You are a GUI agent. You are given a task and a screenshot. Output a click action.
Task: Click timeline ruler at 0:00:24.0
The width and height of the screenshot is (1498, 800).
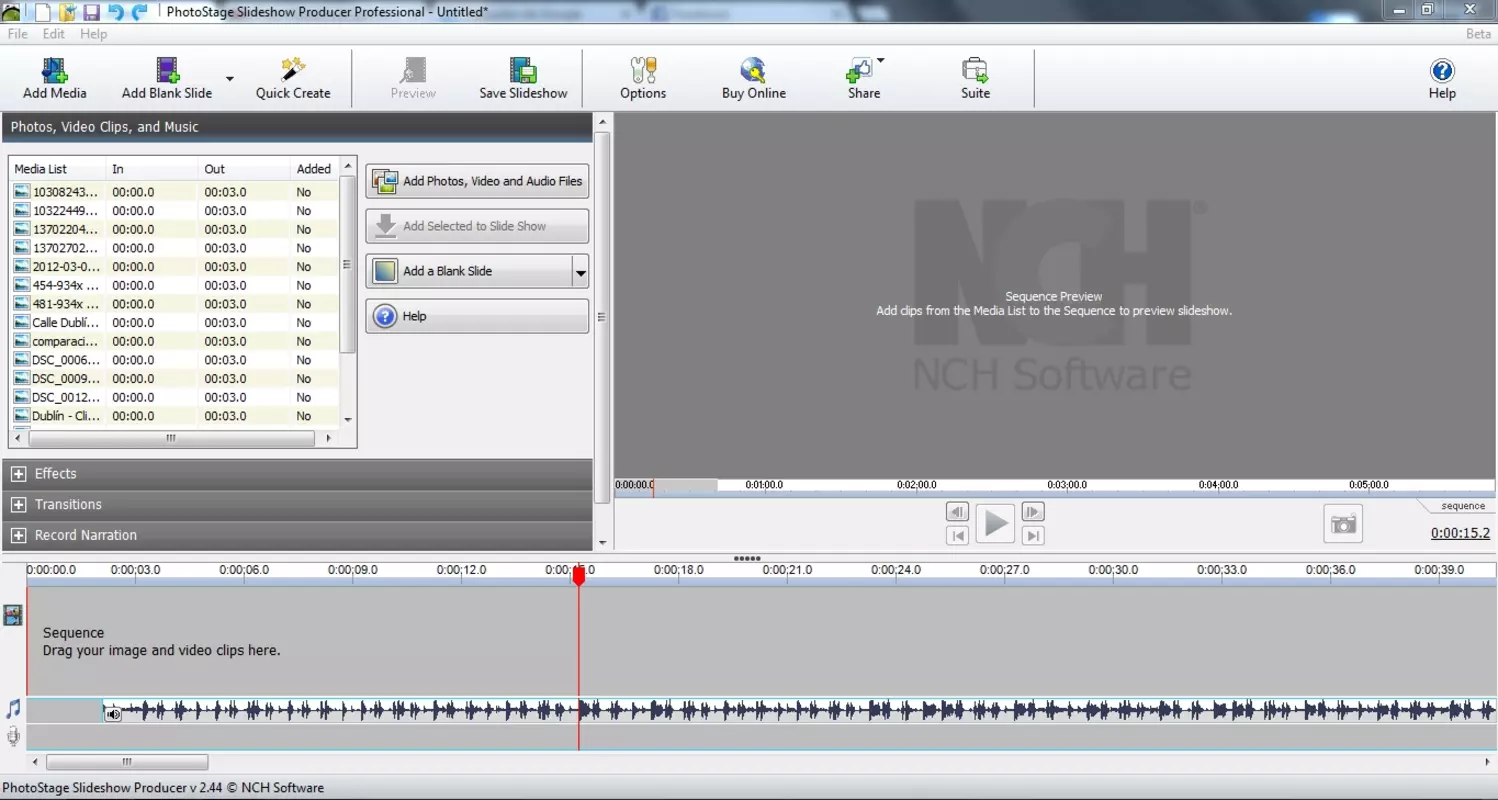coord(895,570)
